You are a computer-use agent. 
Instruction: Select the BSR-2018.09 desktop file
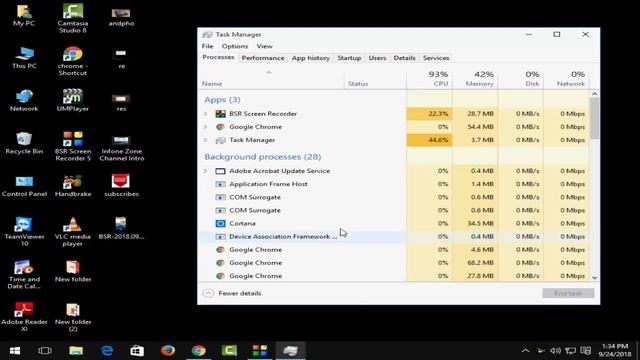(121, 228)
